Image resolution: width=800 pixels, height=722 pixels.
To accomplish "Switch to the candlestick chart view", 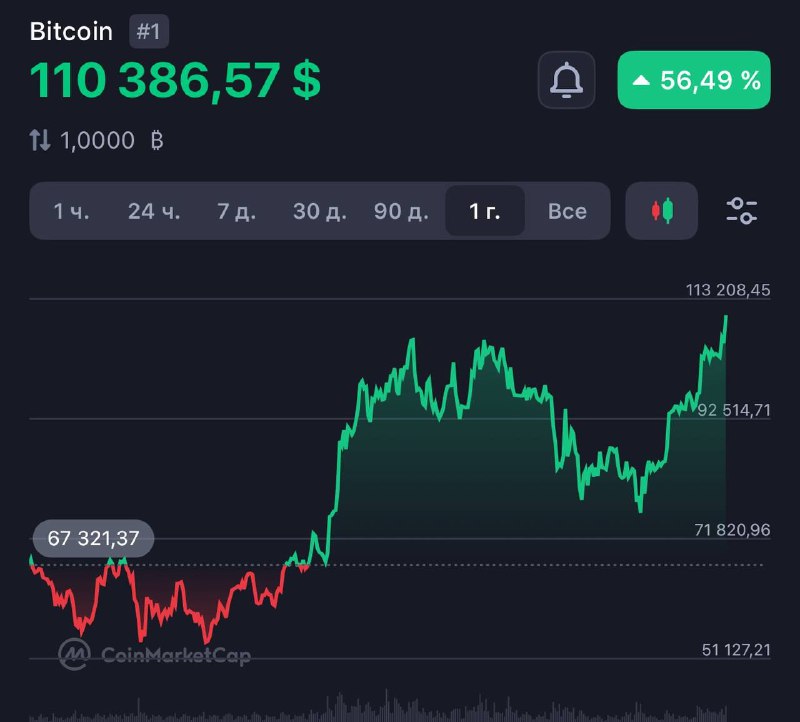I will (x=662, y=211).
